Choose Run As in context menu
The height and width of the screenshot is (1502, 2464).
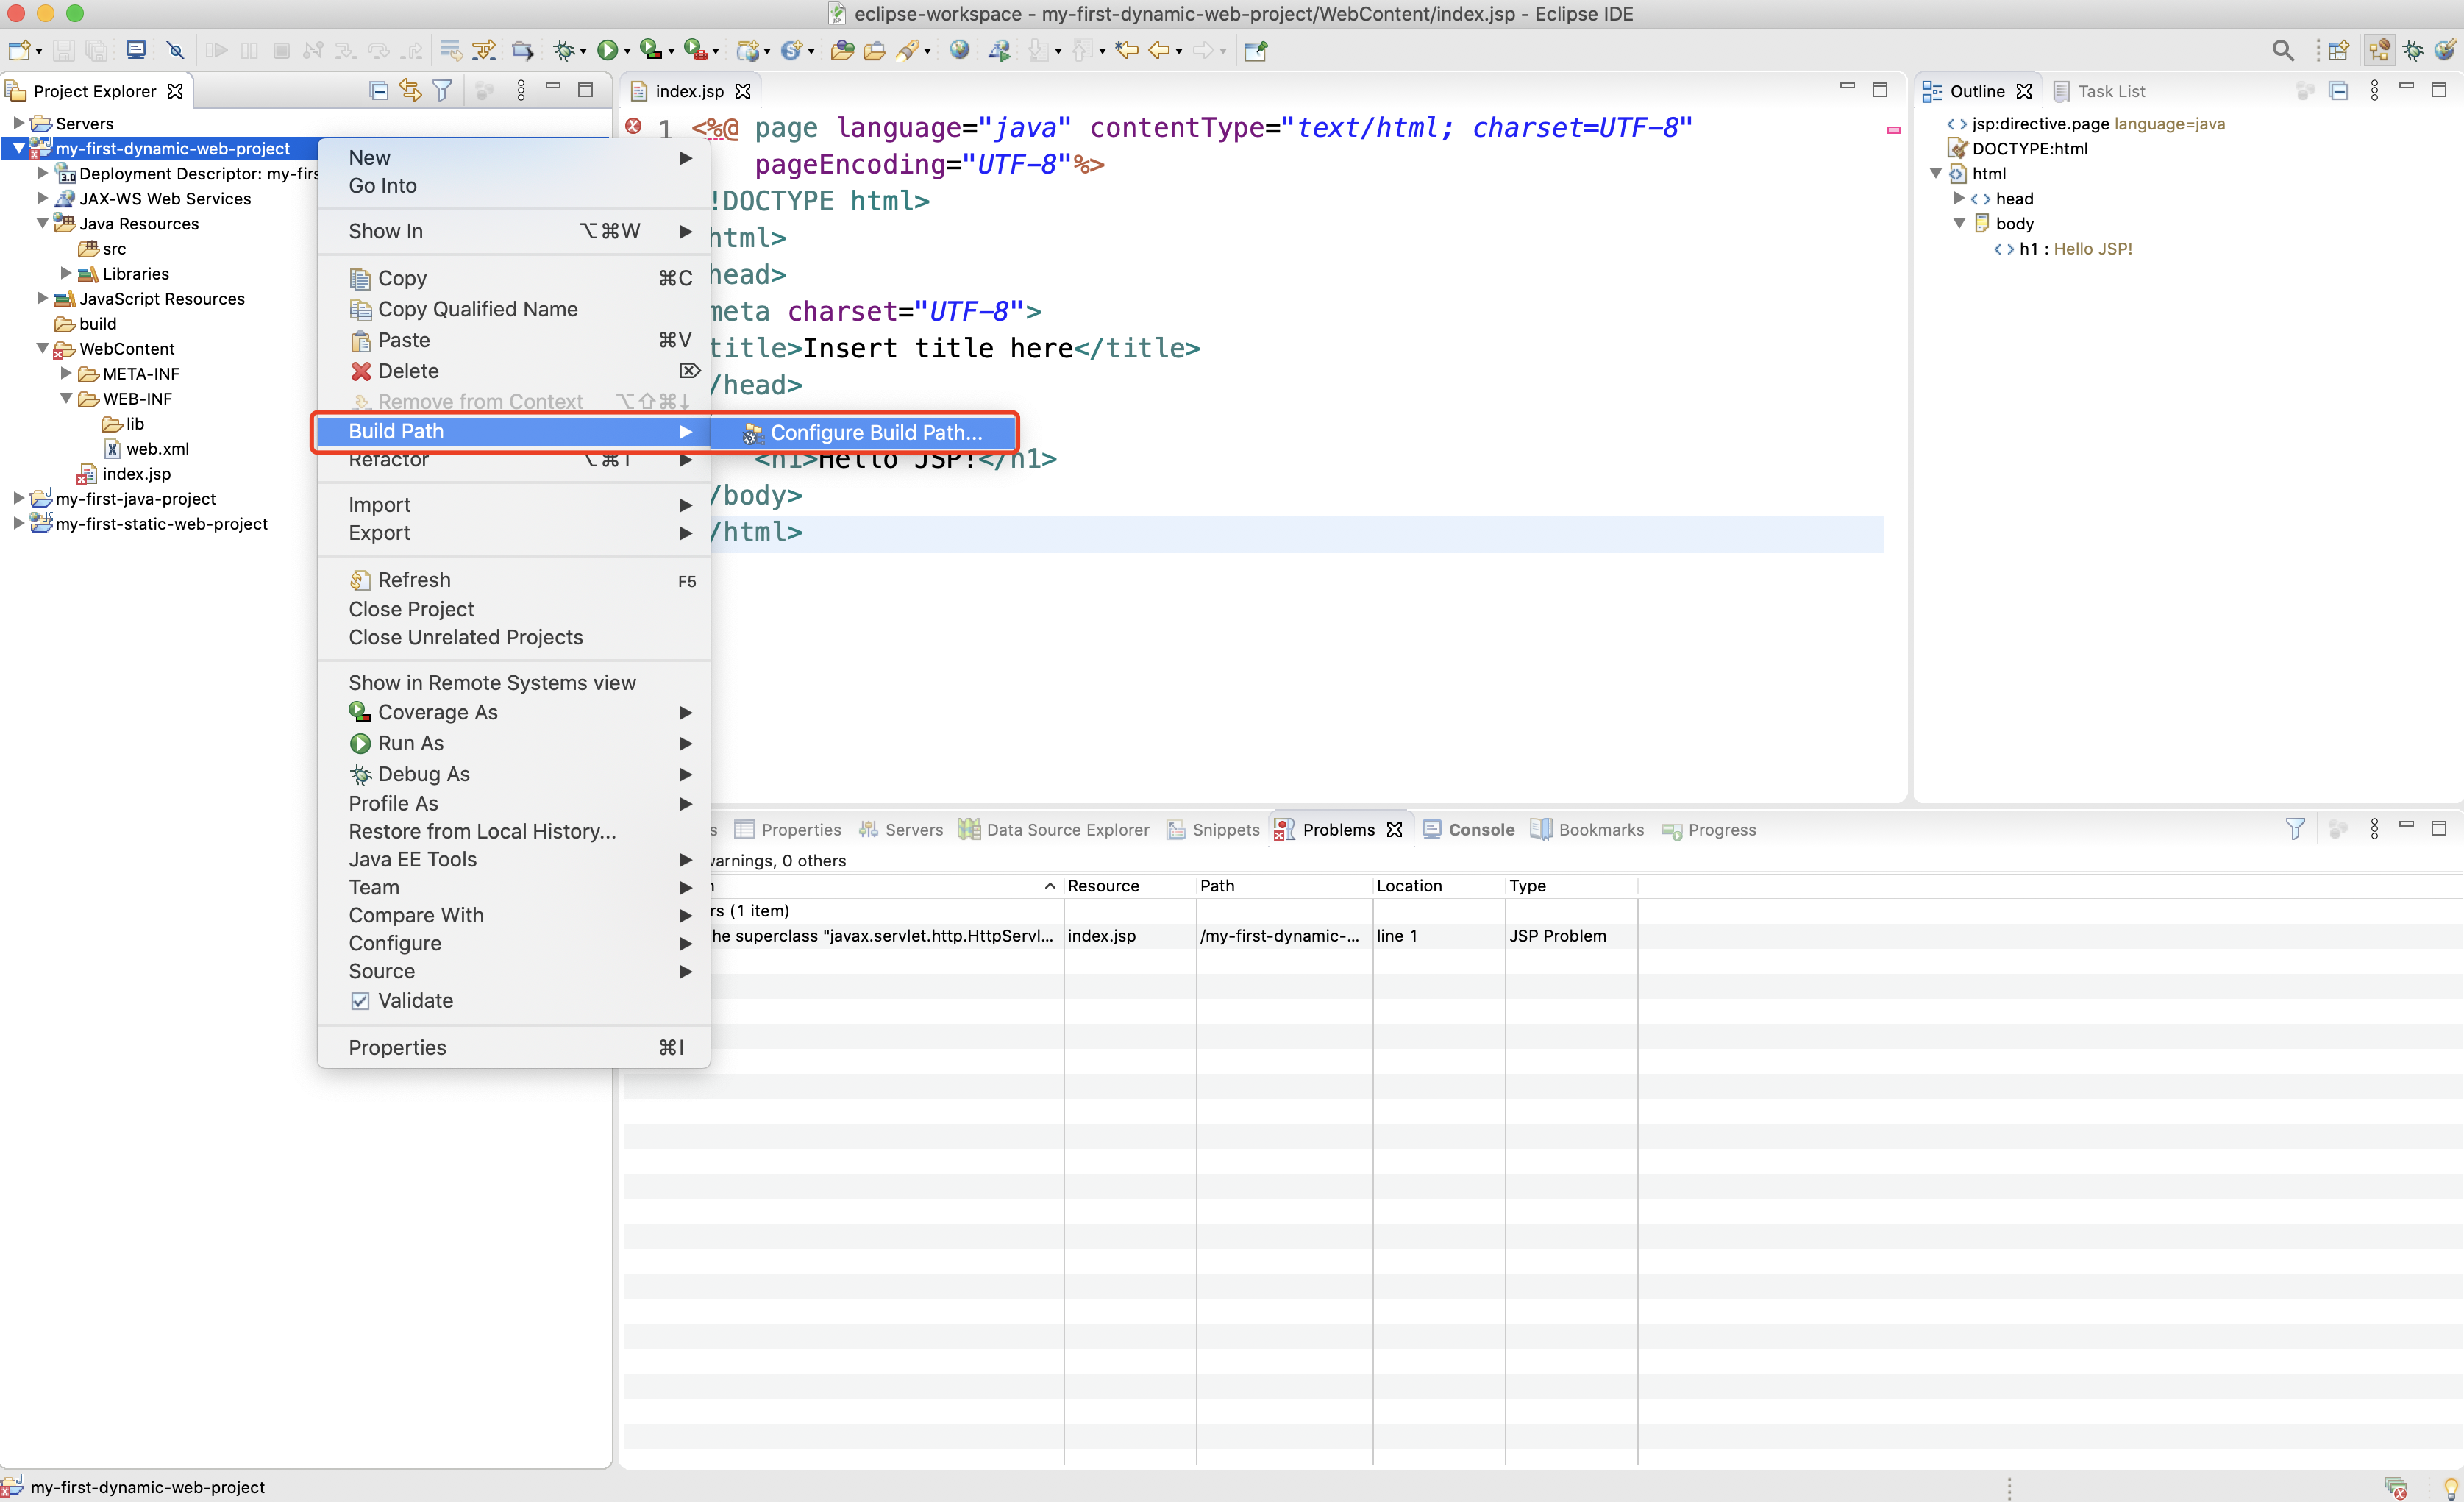point(514,743)
